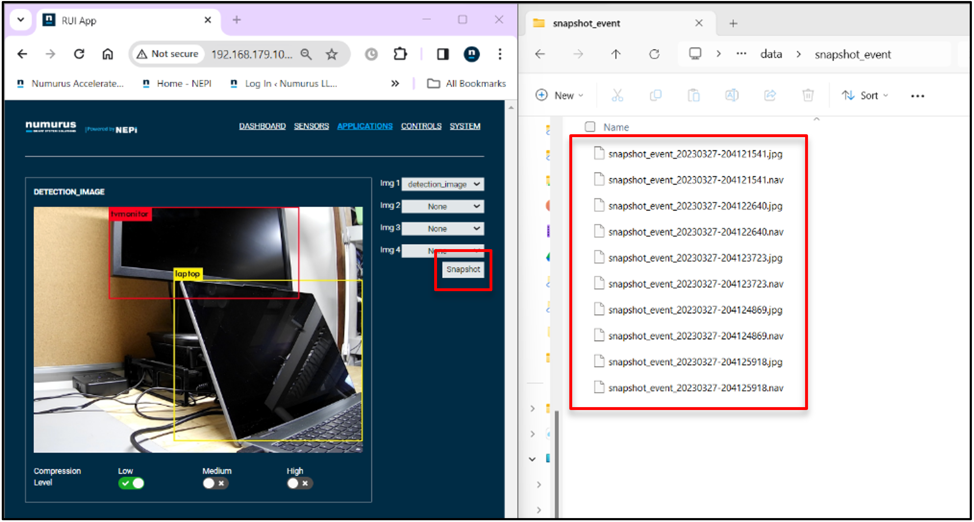Click the history clock icon in Chrome toolbar
The width and height of the screenshot is (974, 522).
click(x=371, y=54)
